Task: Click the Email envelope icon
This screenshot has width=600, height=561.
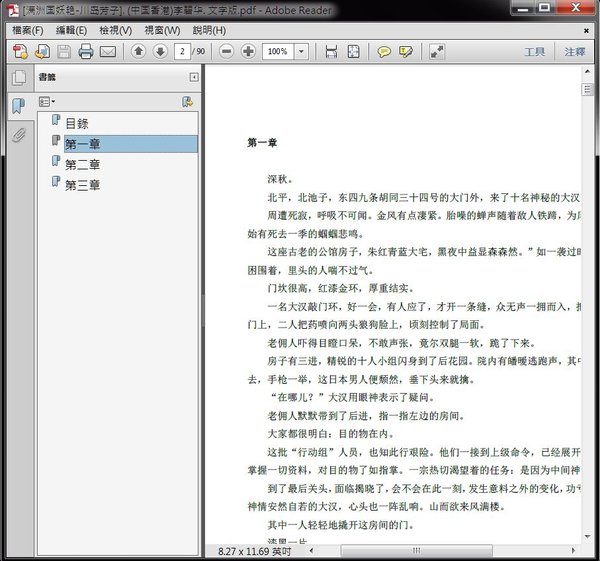Action: click(108, 52)
